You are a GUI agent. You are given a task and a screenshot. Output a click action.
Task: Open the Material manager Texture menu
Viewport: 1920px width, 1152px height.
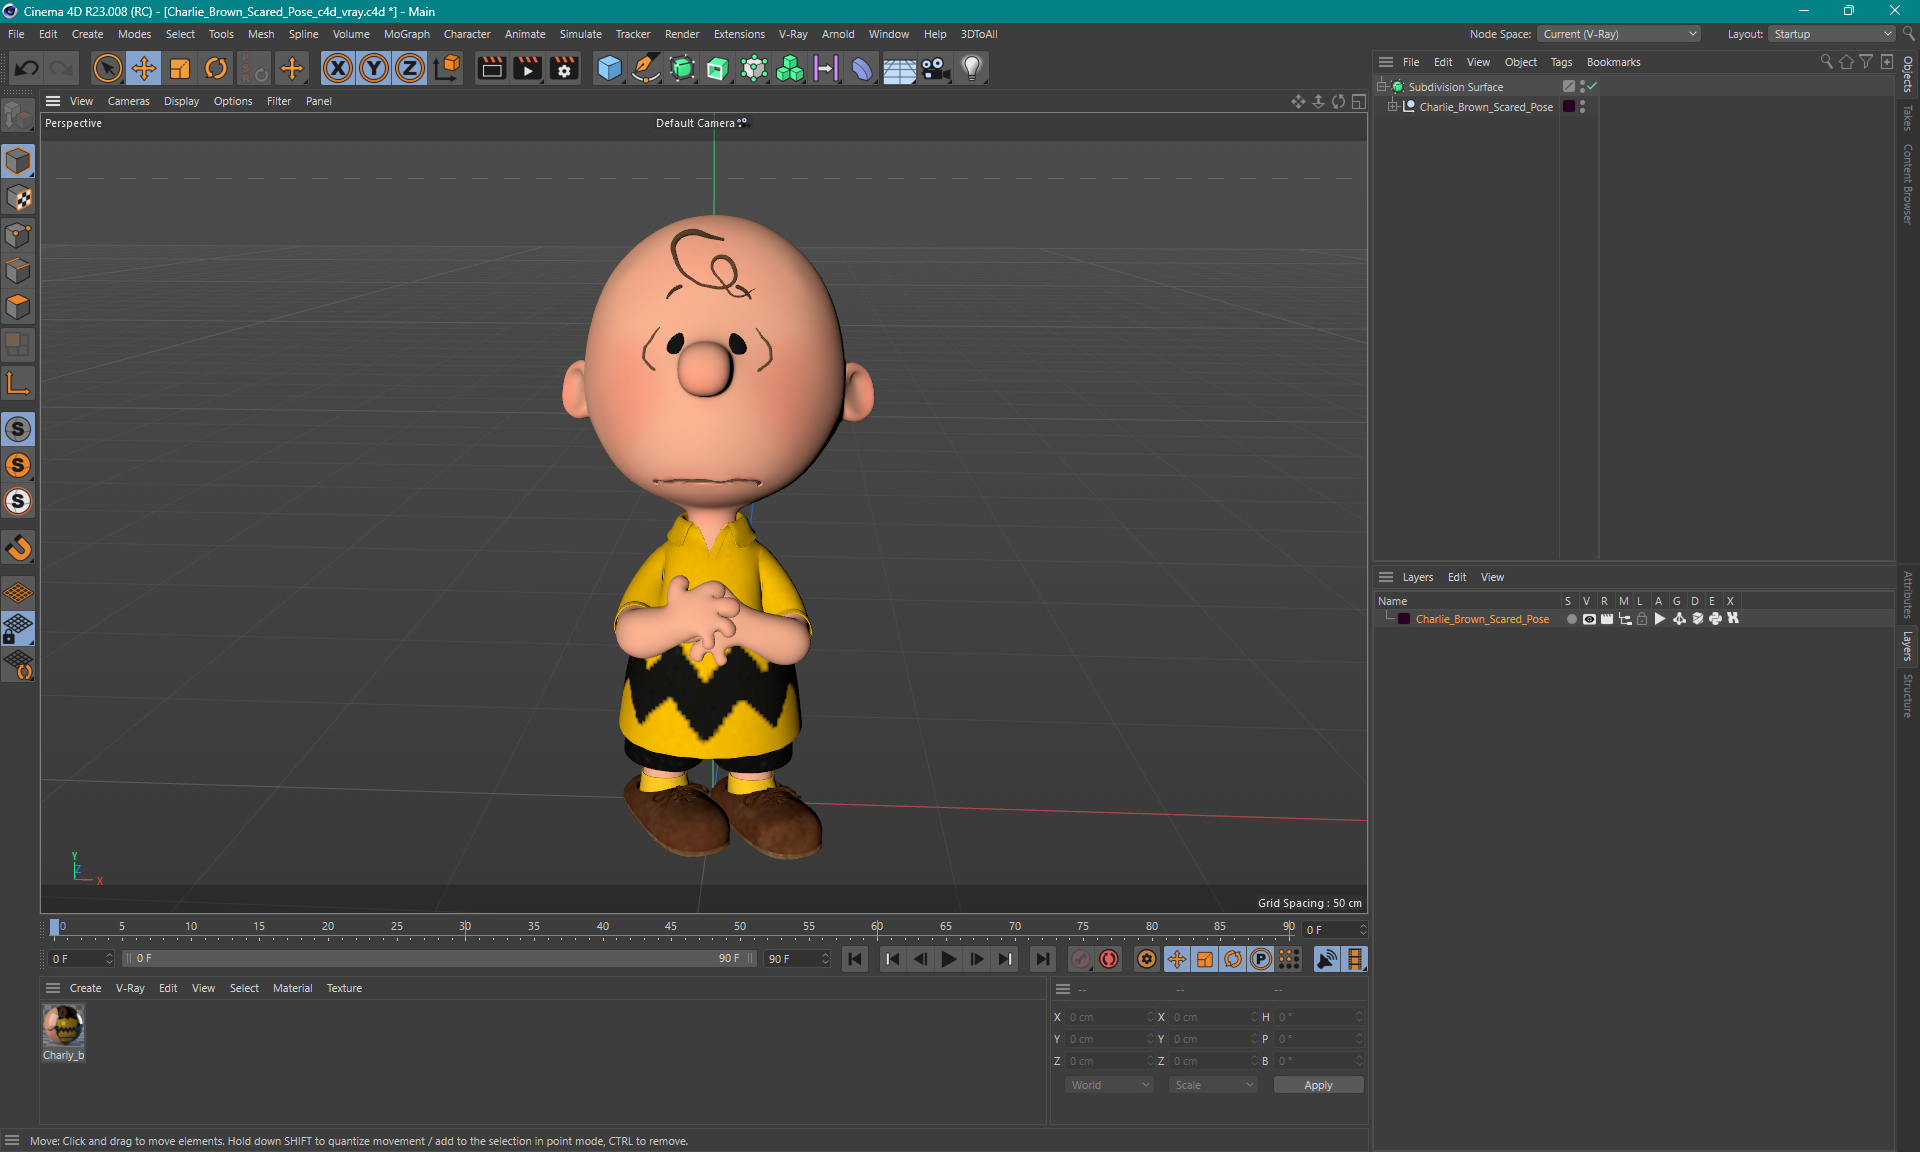(344, 988)
